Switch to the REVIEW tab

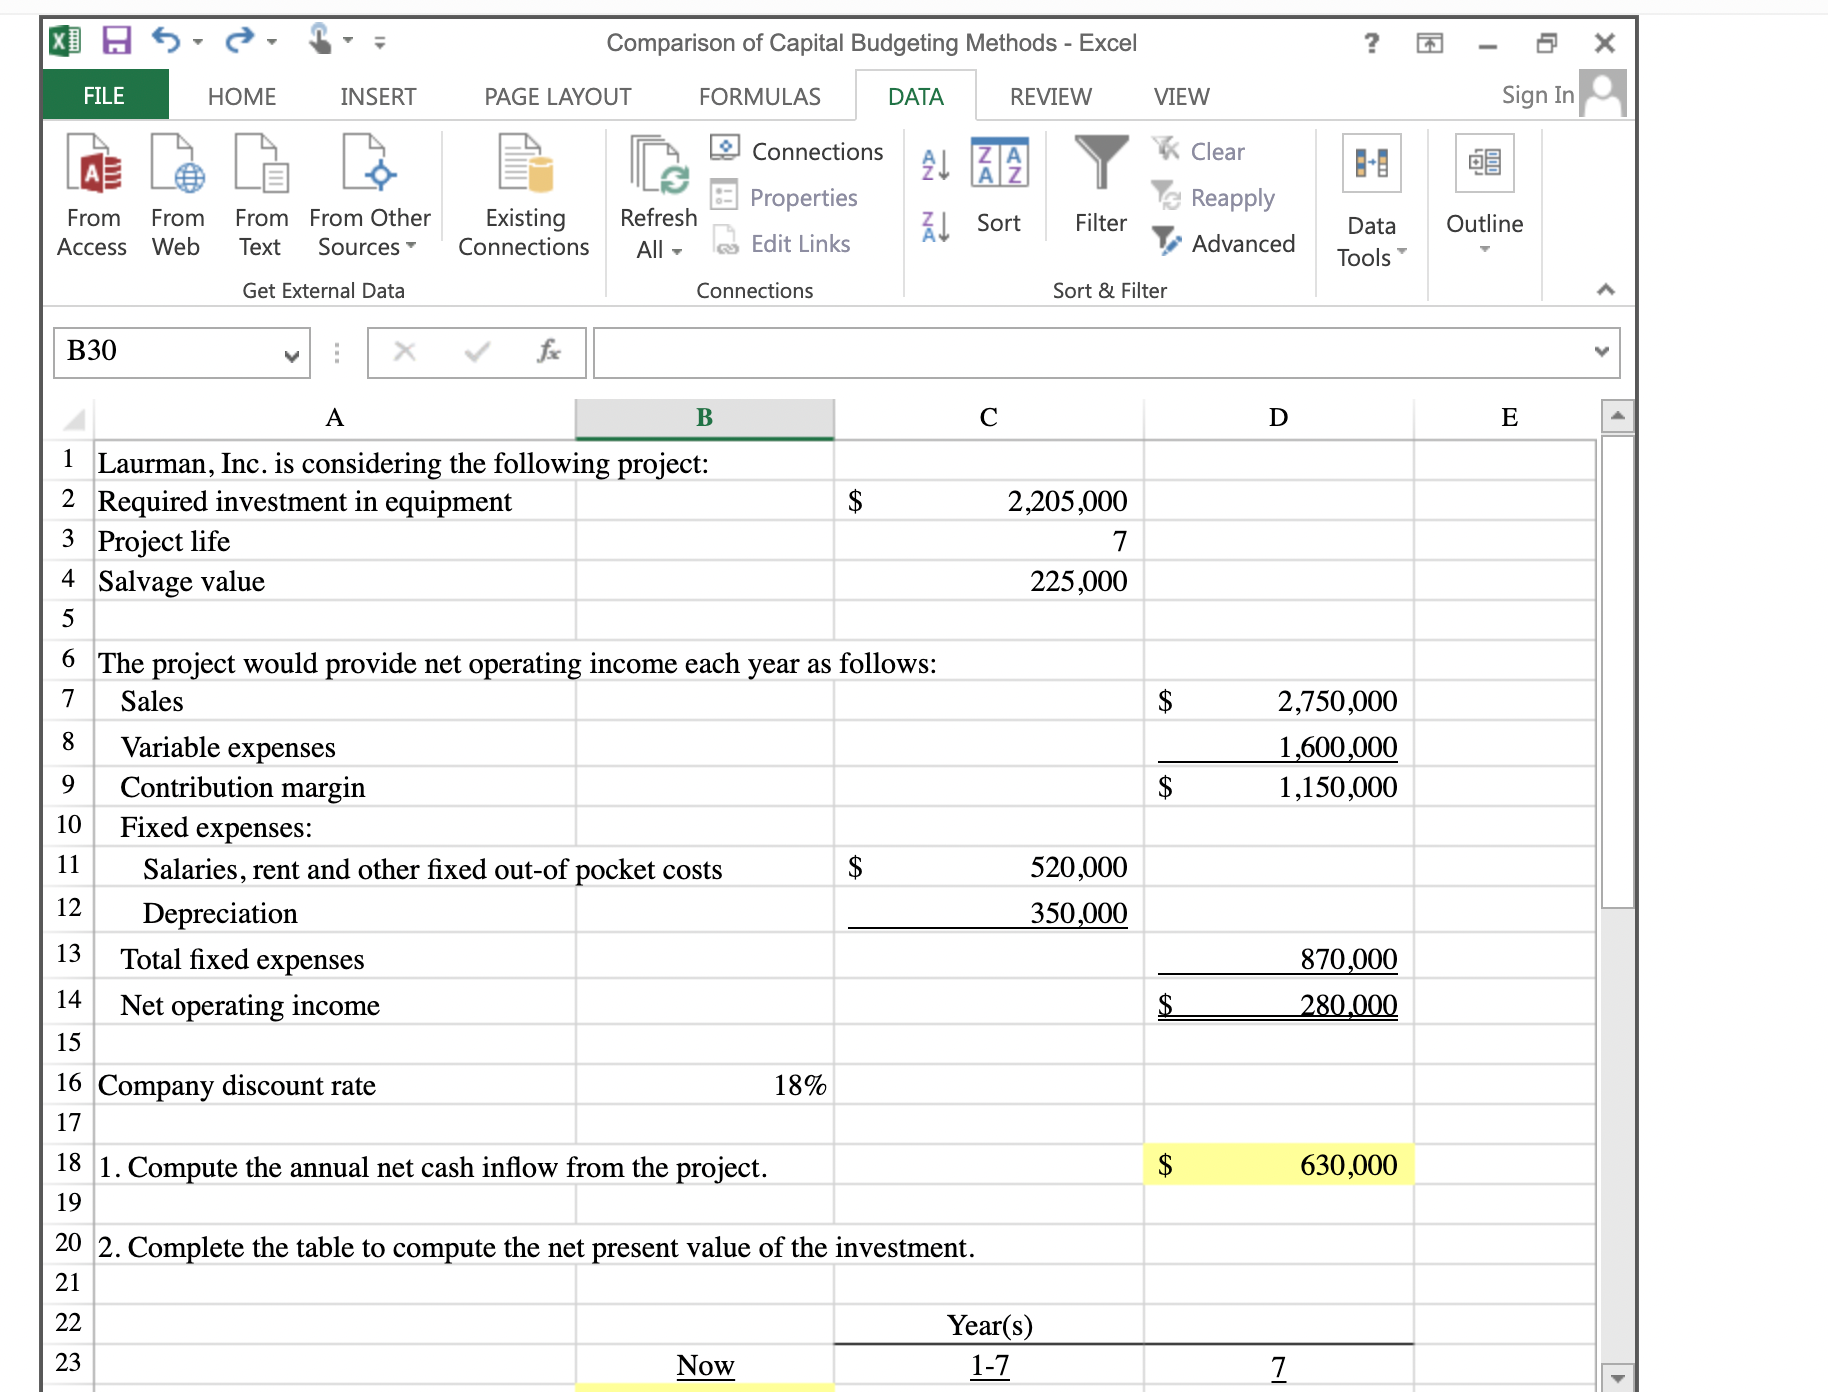[x=1051, y=97]
